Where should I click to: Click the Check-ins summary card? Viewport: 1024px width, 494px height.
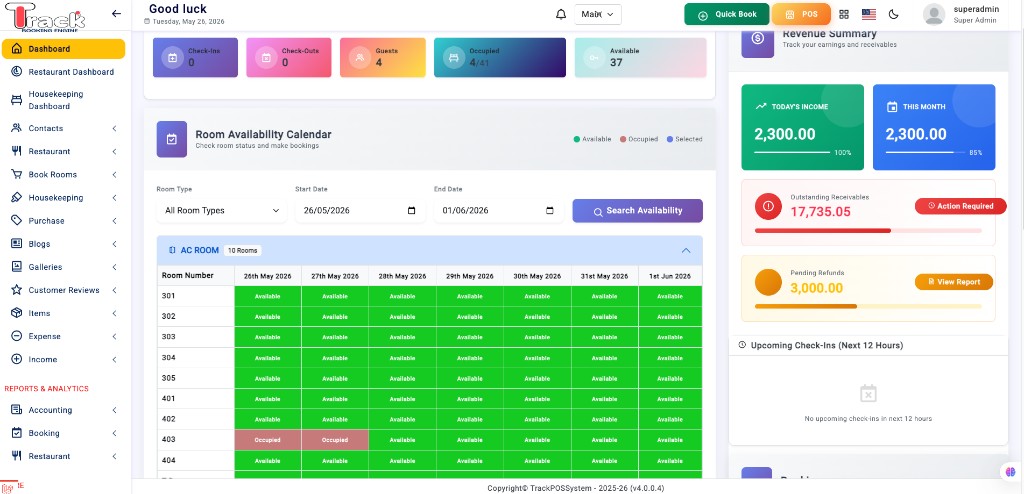[x=195, y=58]
